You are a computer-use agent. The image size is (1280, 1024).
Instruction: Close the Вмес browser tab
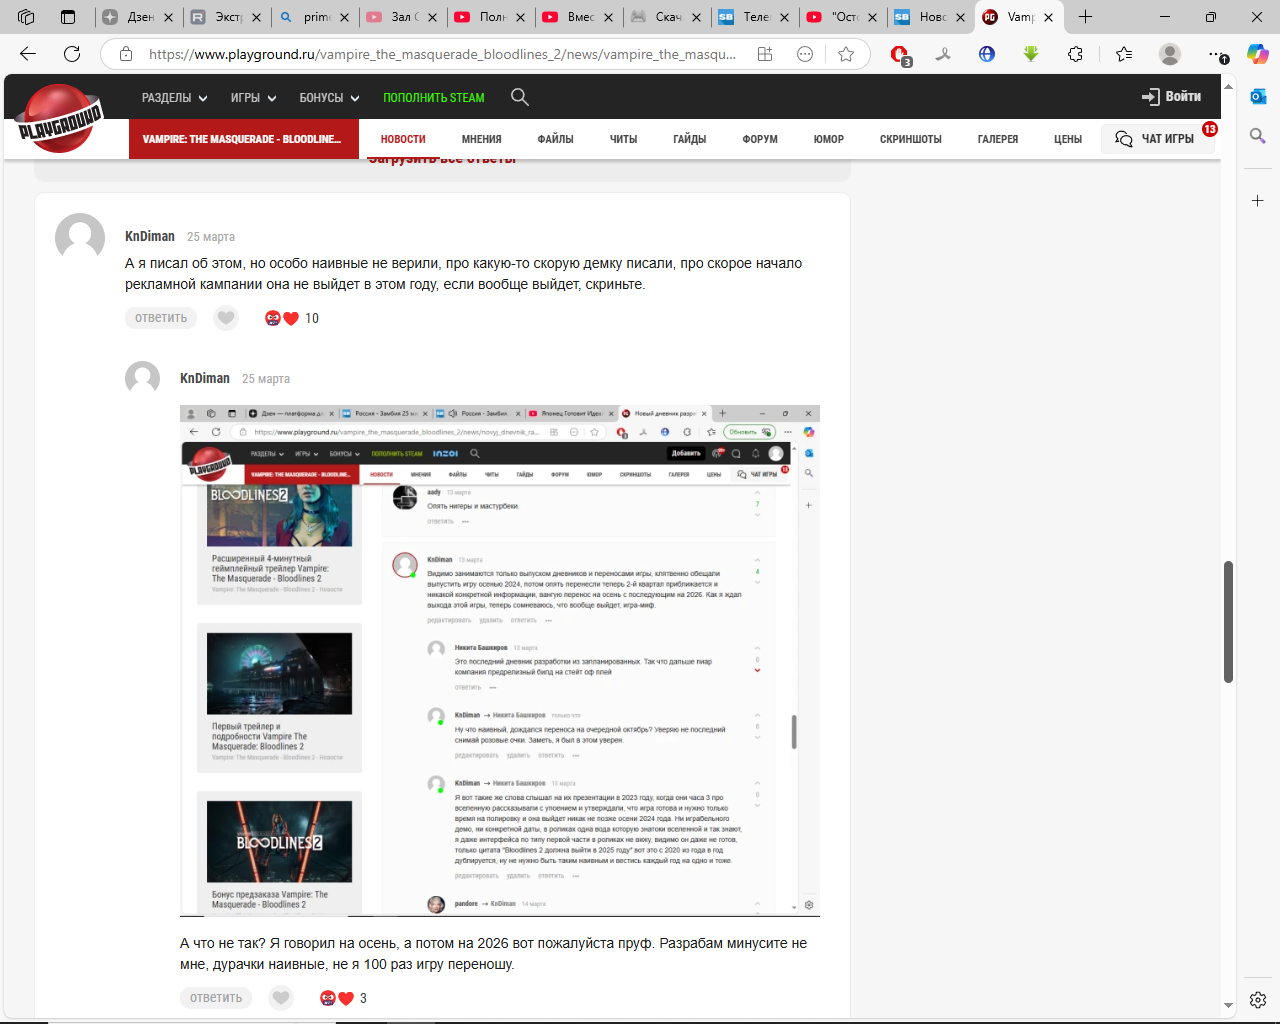[x=608, y=17]
